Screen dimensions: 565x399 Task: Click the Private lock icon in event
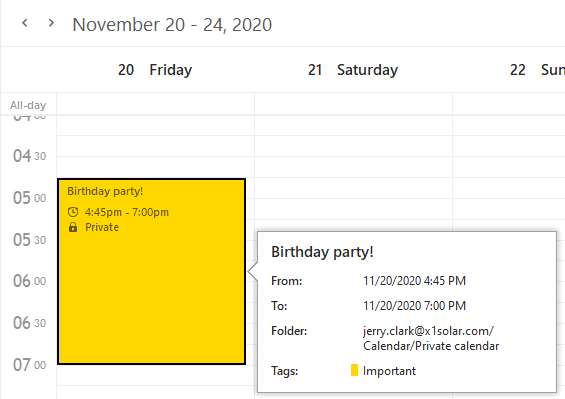pyautogui.click(x=73, y=227)
